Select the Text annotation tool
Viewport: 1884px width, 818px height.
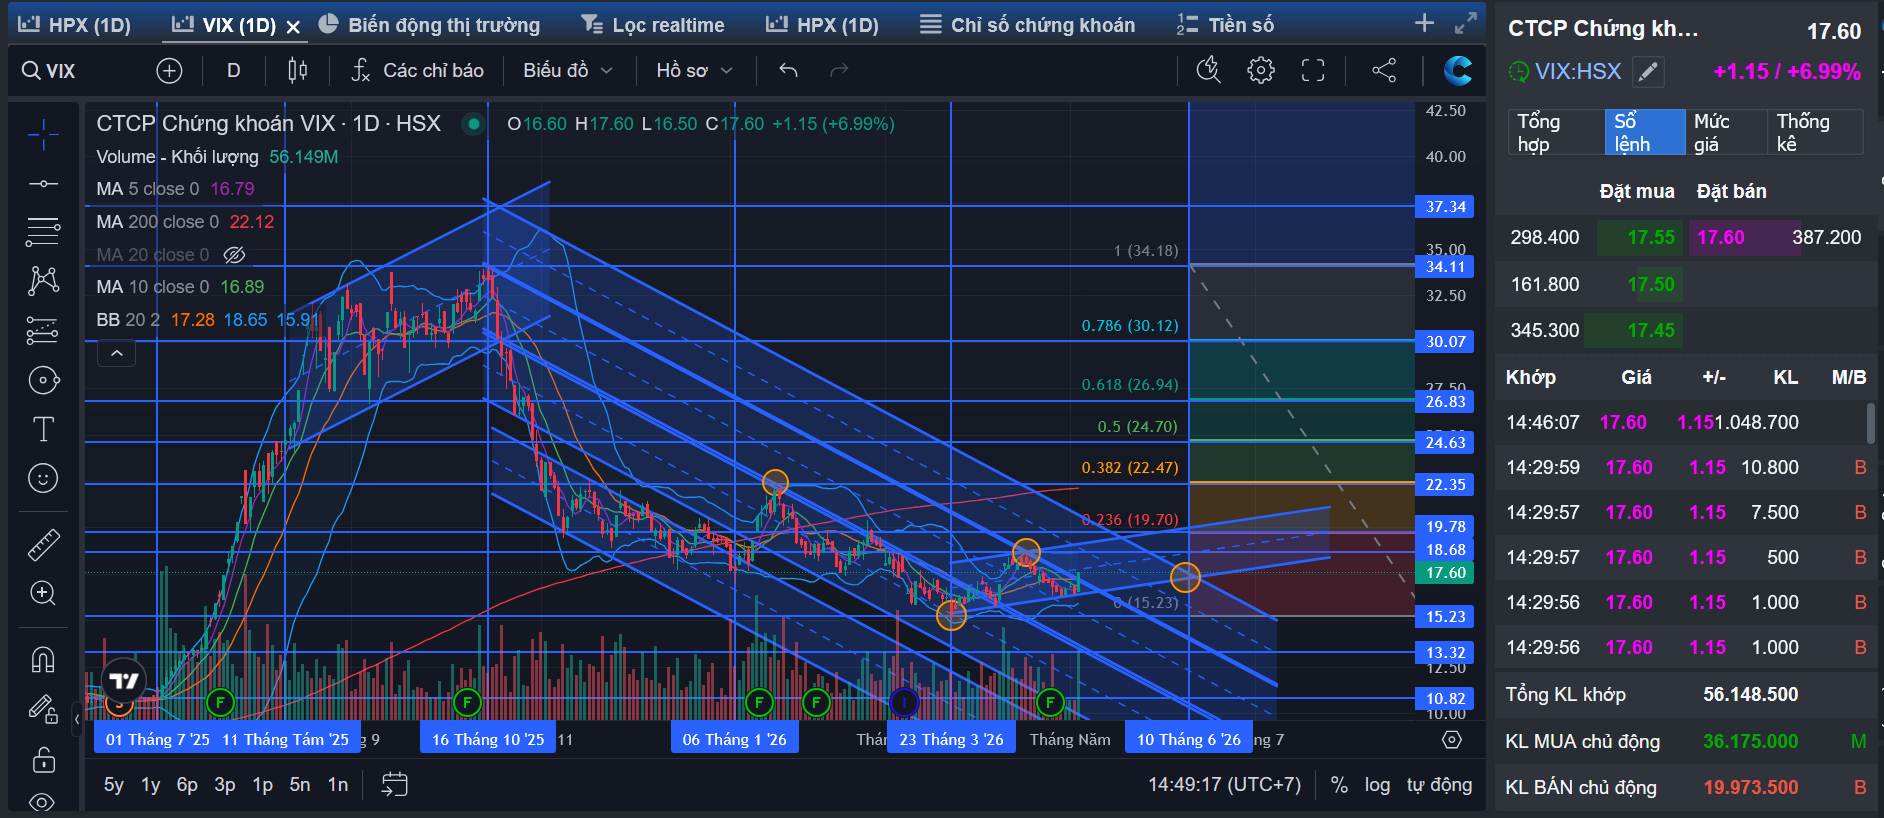[x=43, y=429]
